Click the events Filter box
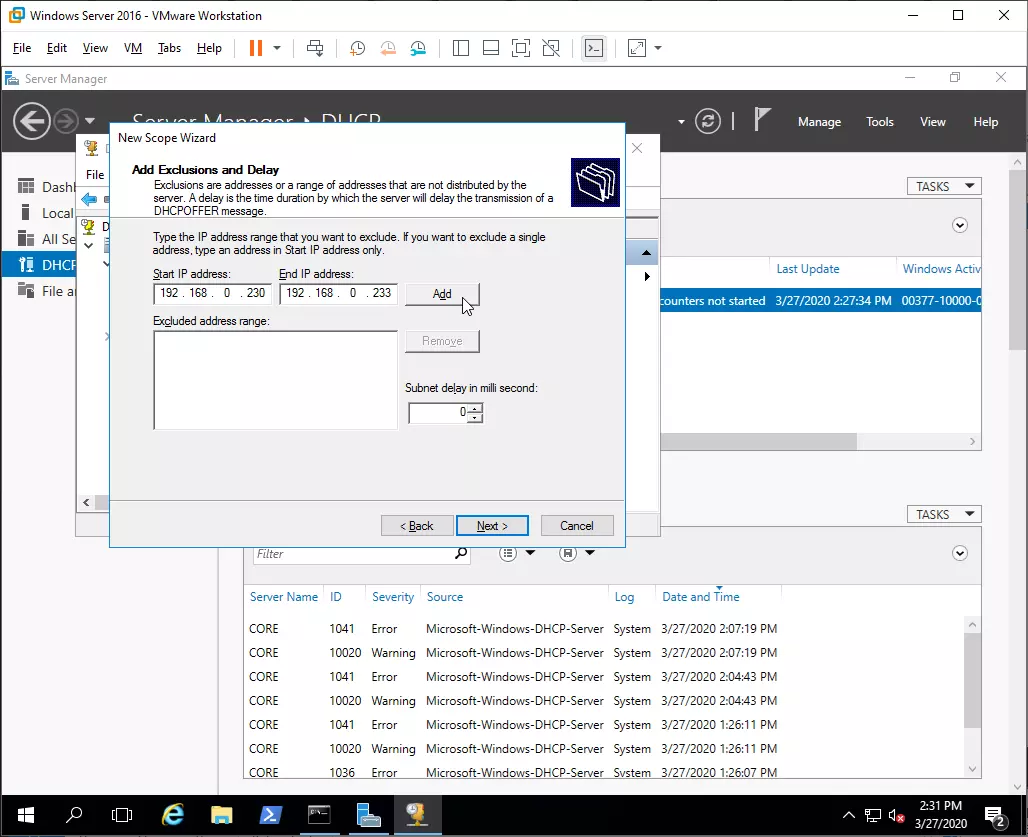 tap(352, 554)
